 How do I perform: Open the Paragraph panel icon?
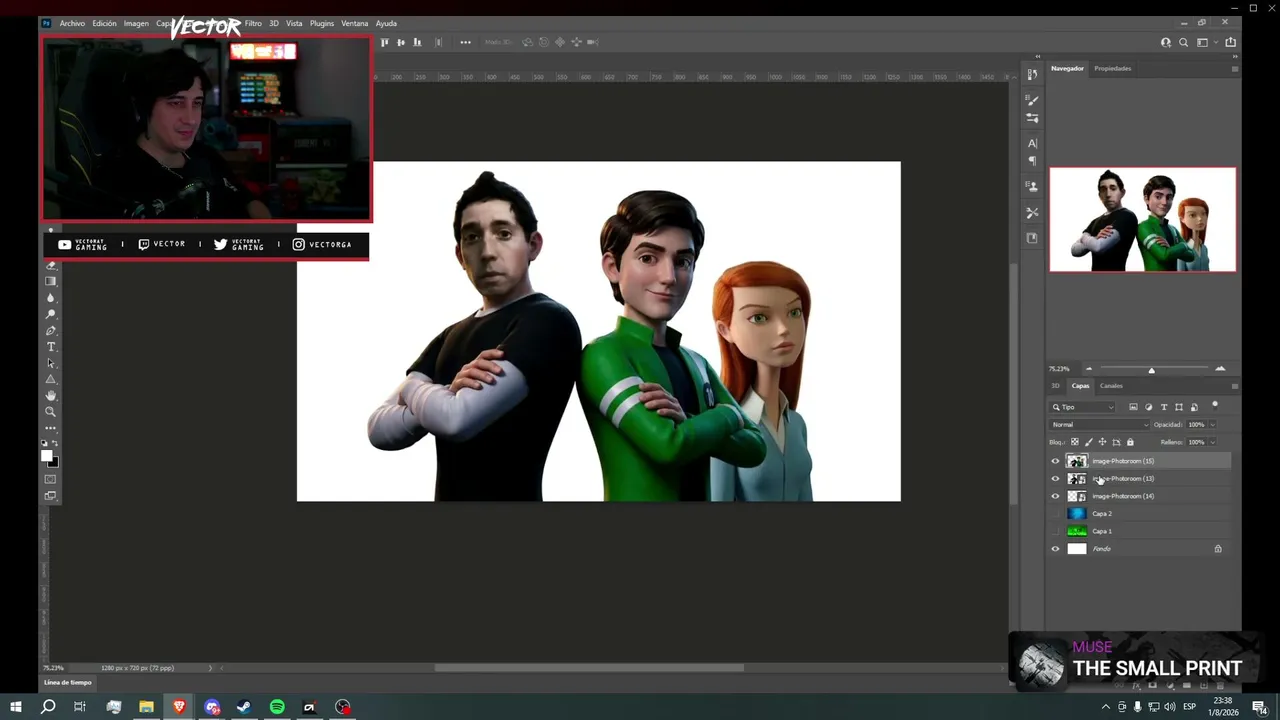[1033, 161]
